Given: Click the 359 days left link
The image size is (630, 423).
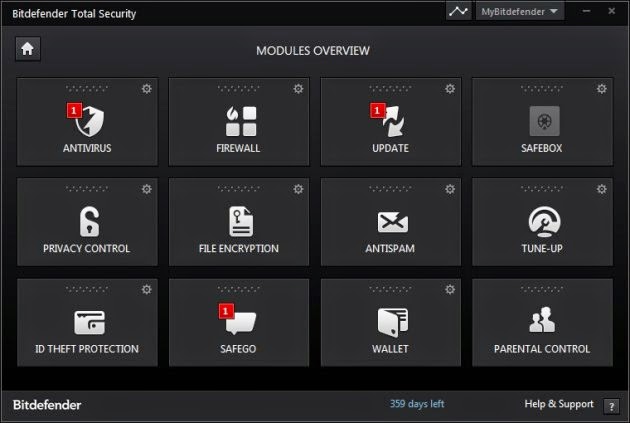Looking at the screenshot, I should (x=417, y=404).
